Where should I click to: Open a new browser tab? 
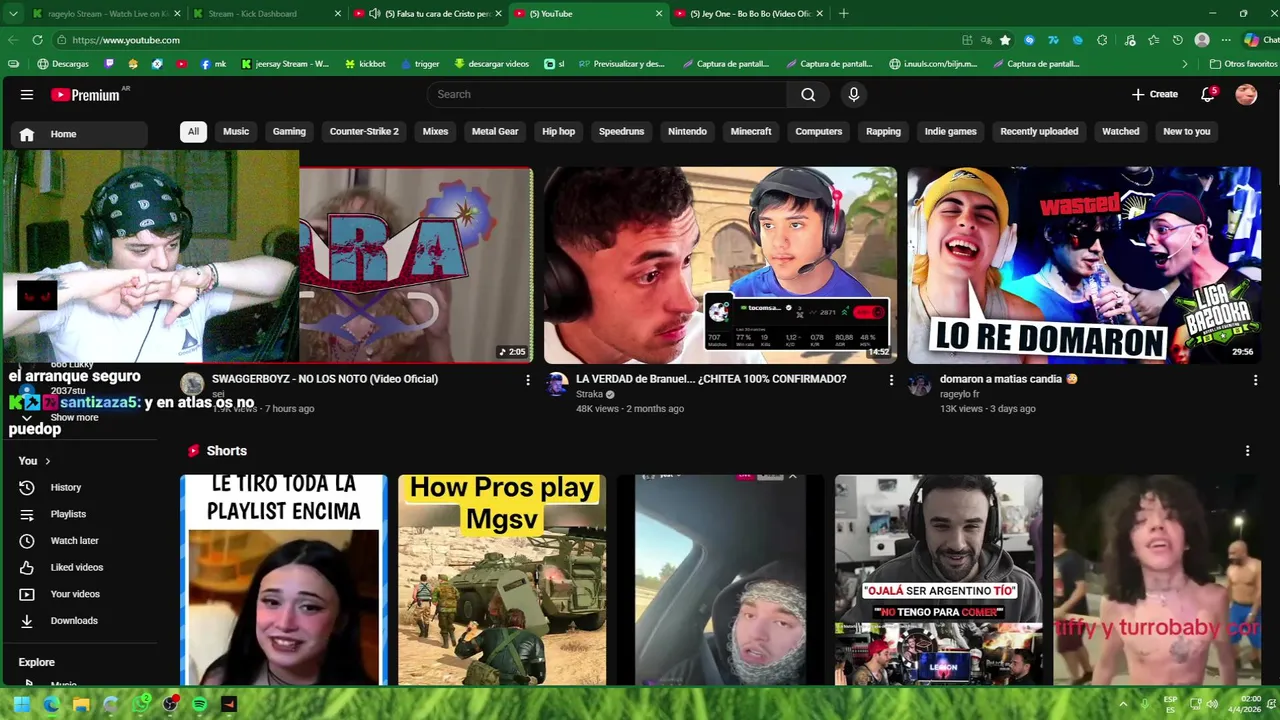pos(843,14)
